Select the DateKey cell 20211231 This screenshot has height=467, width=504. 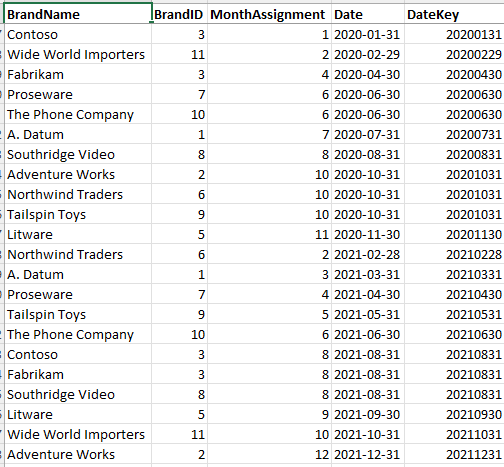(x=454, y=454)
